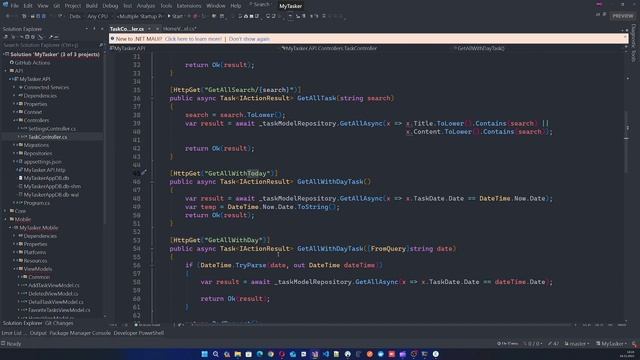640x360 pixels.
Task: Collapse the Controllers folder
Action: point(14,120)
